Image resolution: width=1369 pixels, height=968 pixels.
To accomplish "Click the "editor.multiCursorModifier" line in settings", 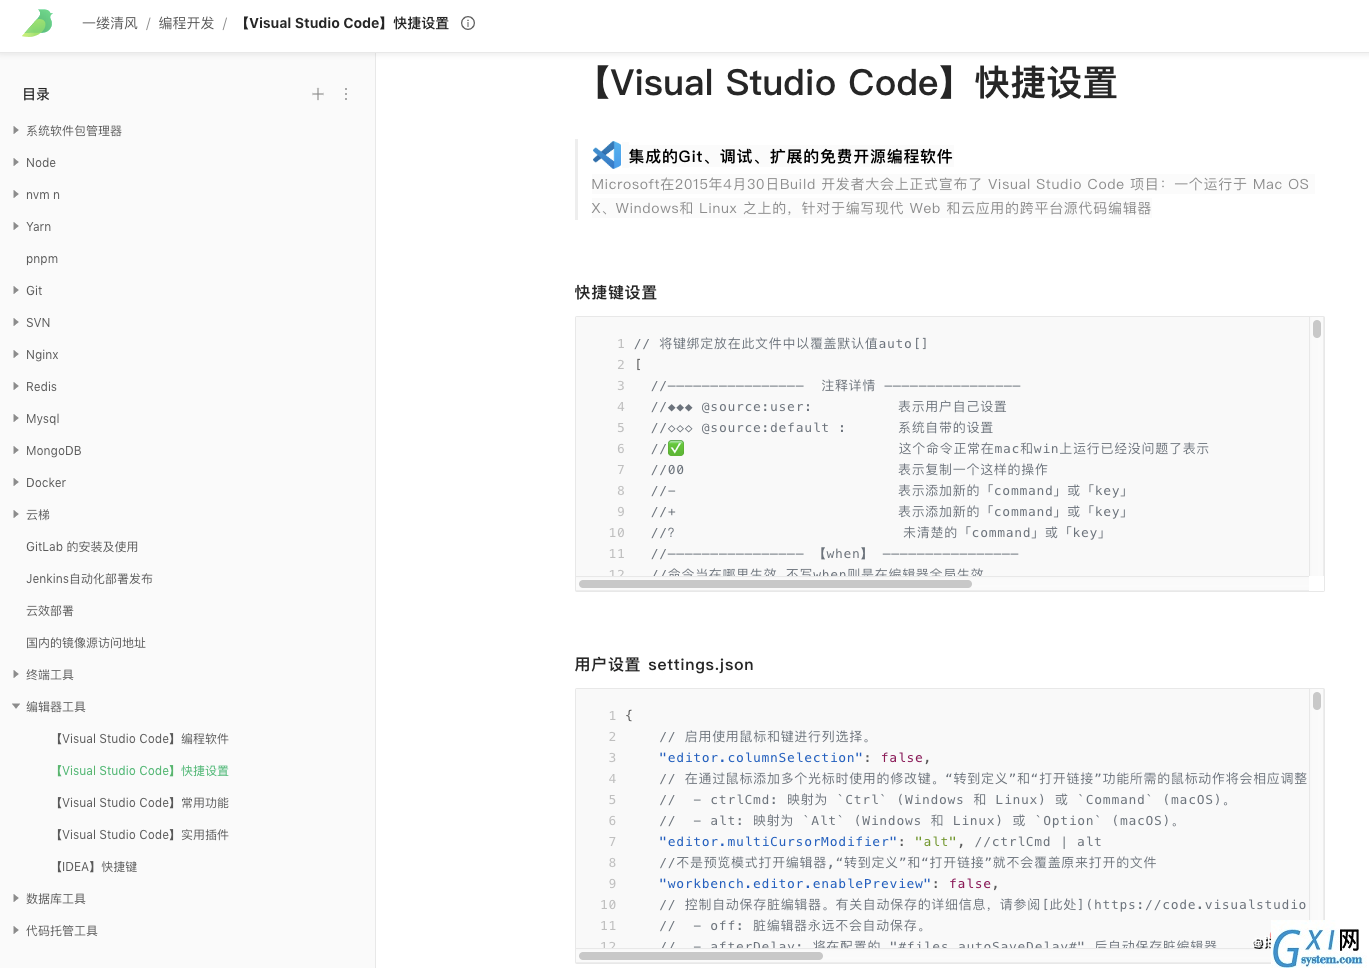I will click(x=880, y=842).
